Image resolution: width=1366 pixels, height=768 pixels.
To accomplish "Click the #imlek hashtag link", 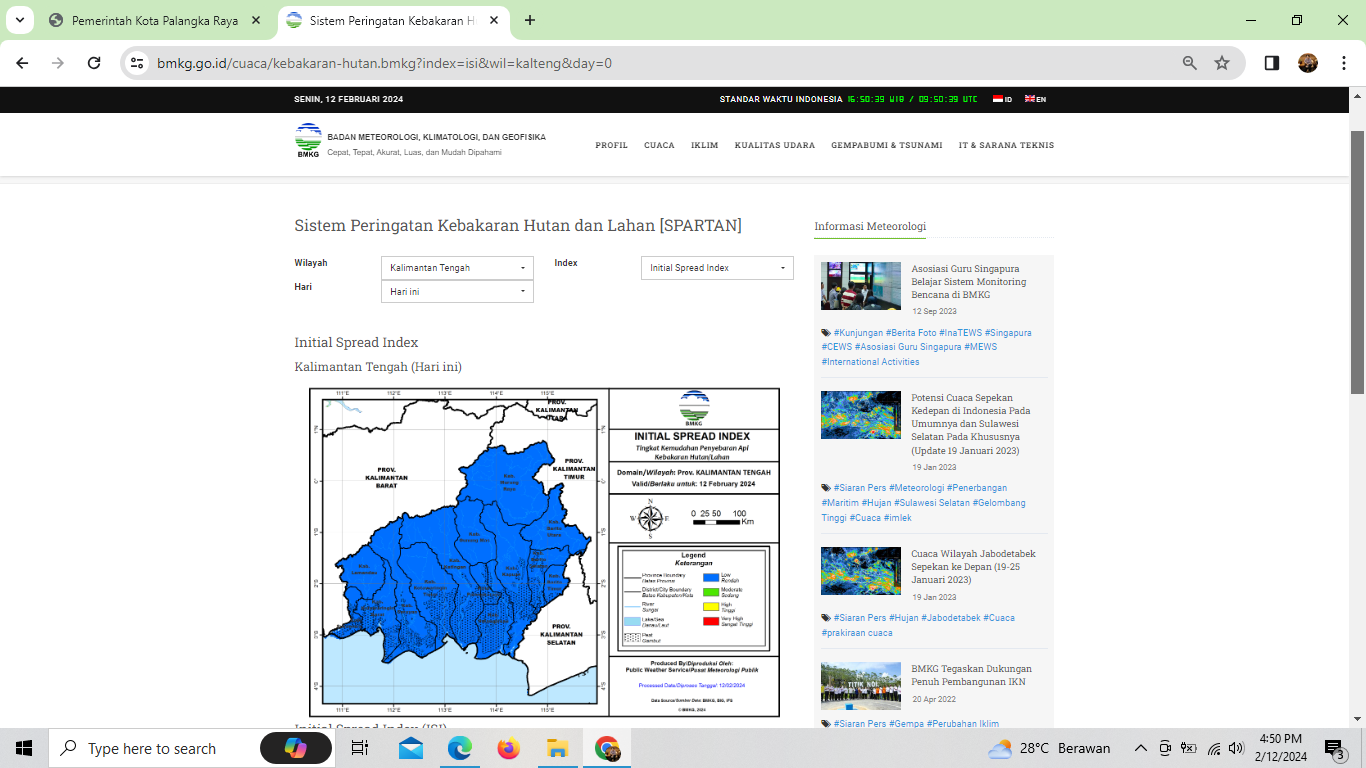I will pyautogui.click(x=897, y=518).
